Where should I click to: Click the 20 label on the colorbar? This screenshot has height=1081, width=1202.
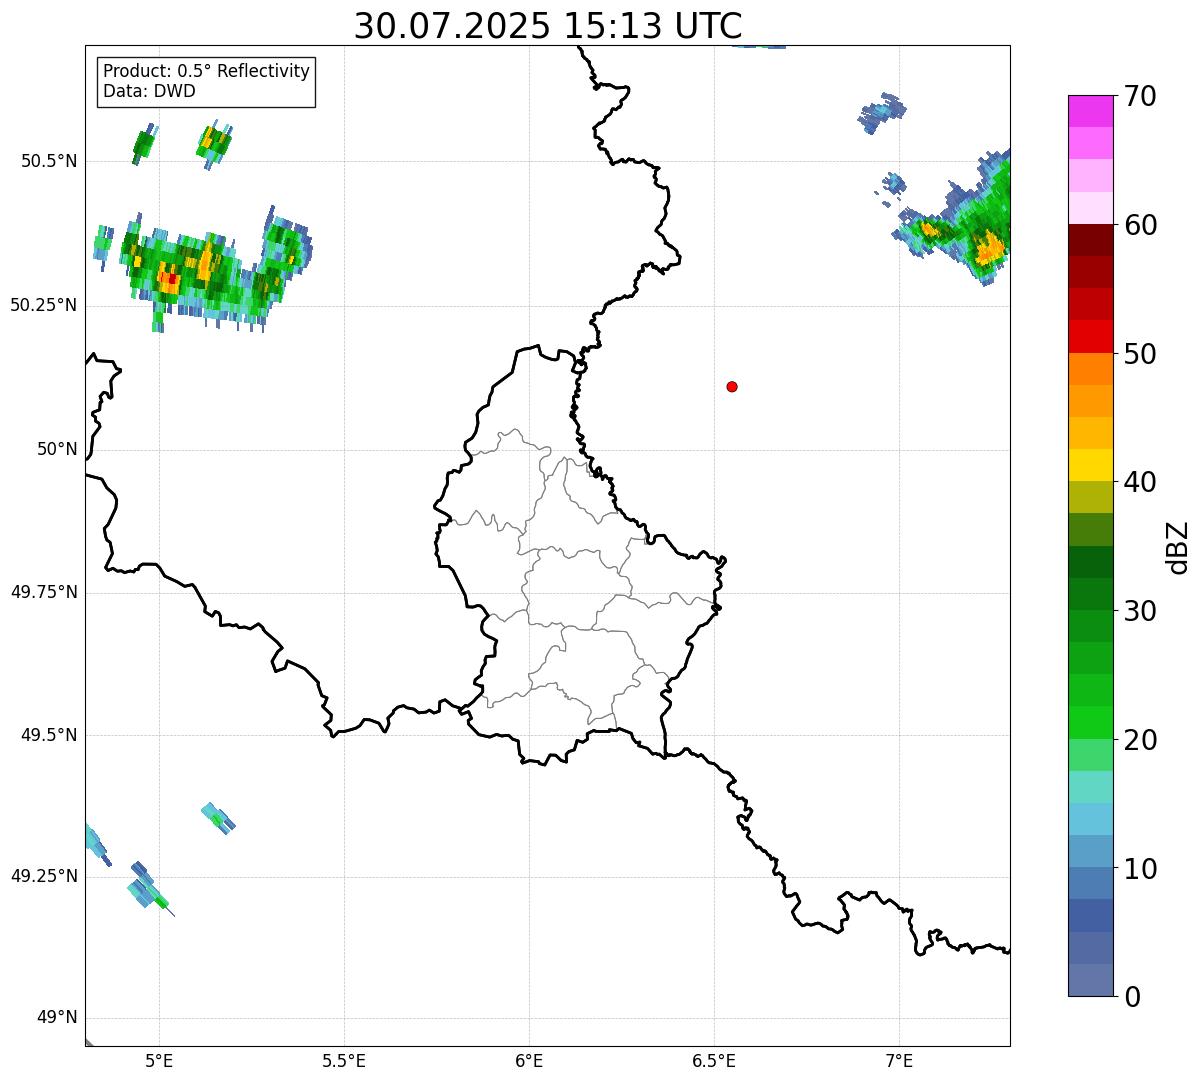(x=1140, y=740)
